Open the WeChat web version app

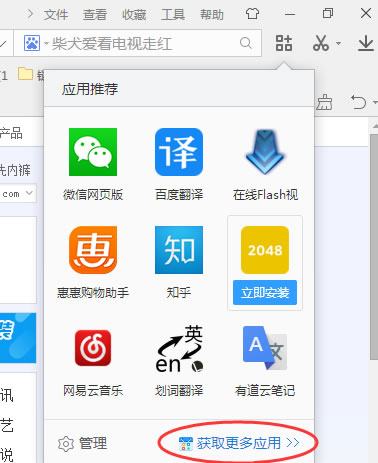[93, 152]
